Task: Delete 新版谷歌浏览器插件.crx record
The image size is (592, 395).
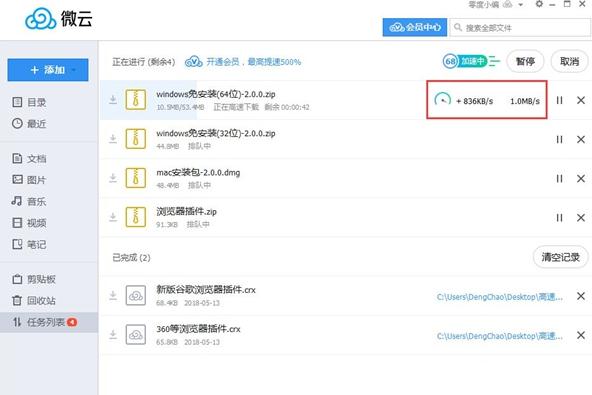Action: [581, 296]
